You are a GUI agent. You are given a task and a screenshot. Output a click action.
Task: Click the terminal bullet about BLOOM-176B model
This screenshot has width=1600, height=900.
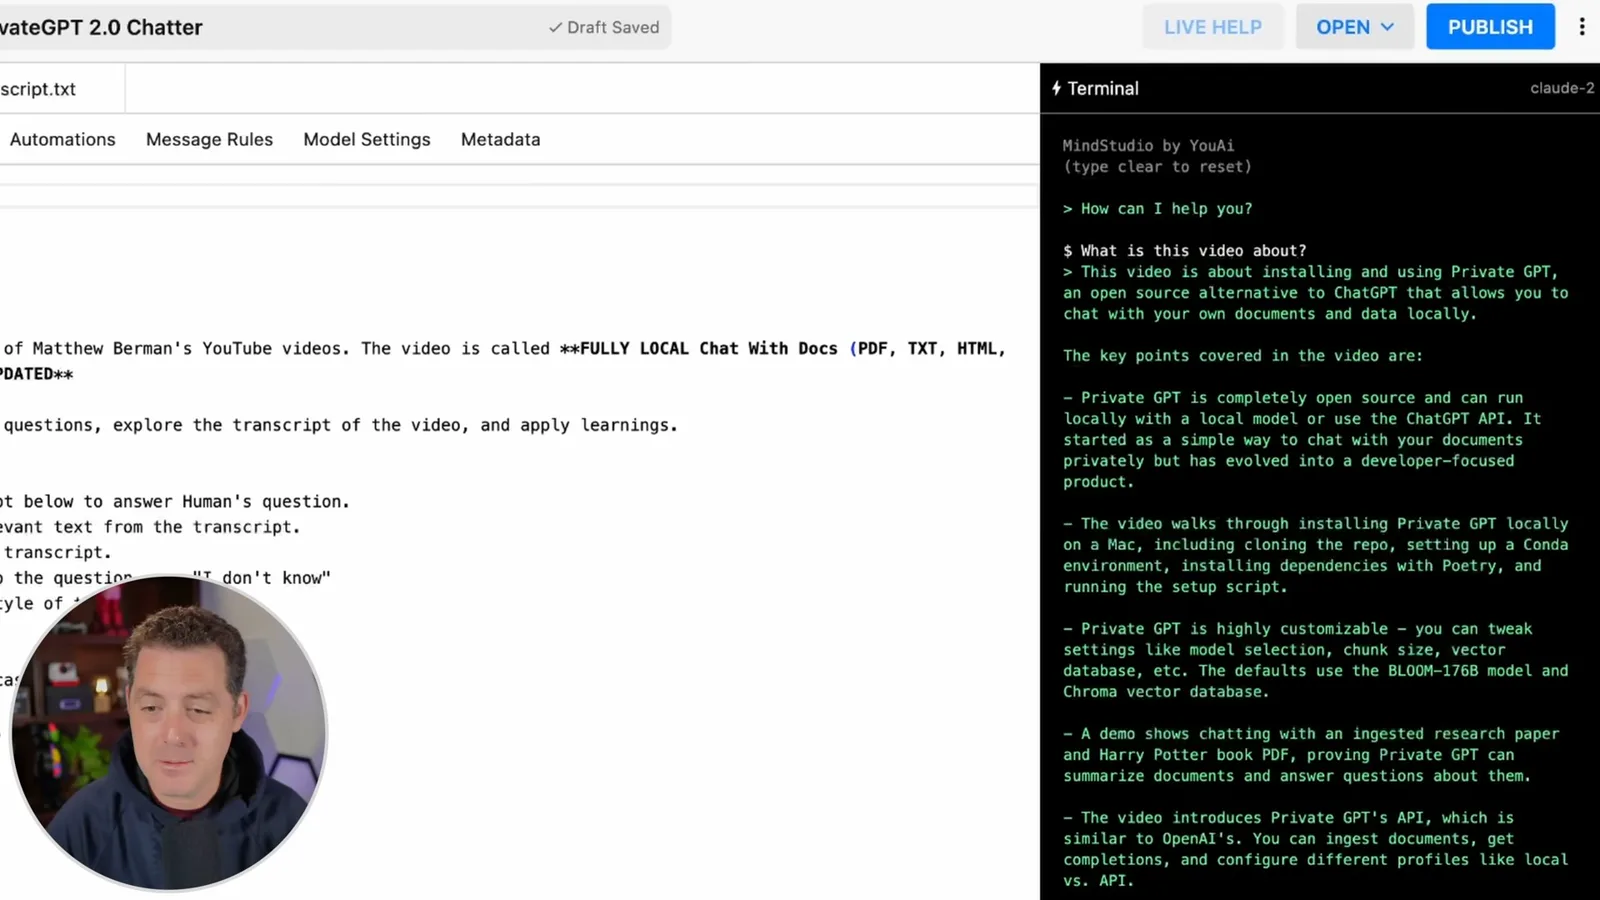point(1315,660)
